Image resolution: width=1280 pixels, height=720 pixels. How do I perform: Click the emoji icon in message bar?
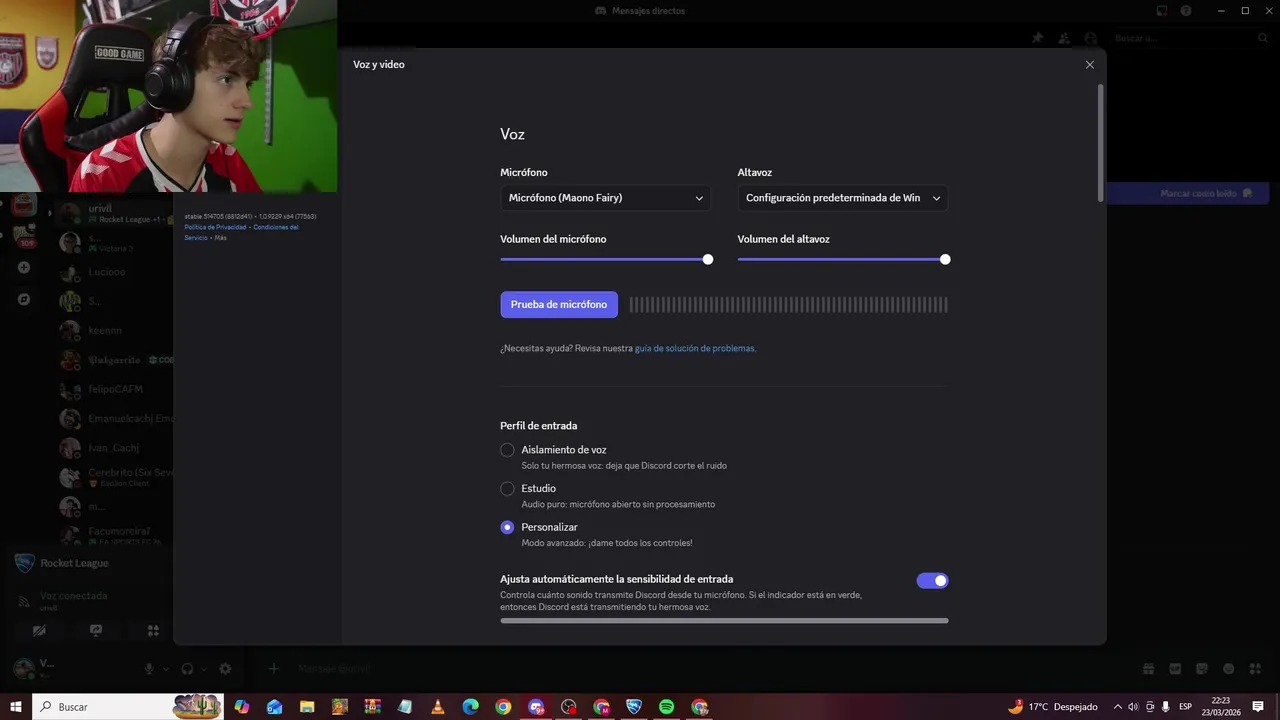coord(1228,669)
